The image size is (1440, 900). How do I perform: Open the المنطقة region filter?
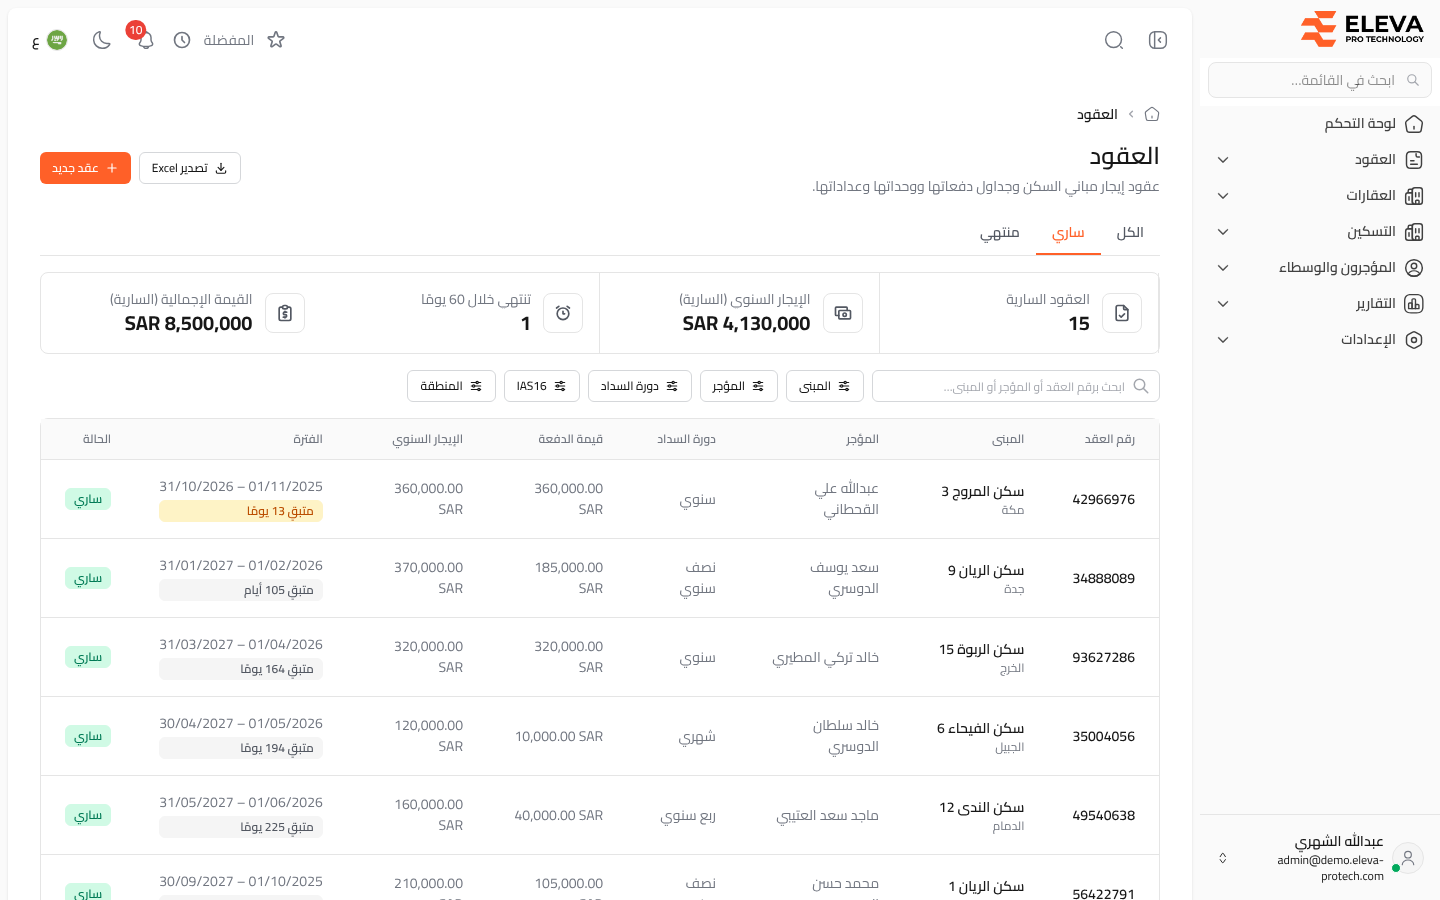click(x=451, y=386)
